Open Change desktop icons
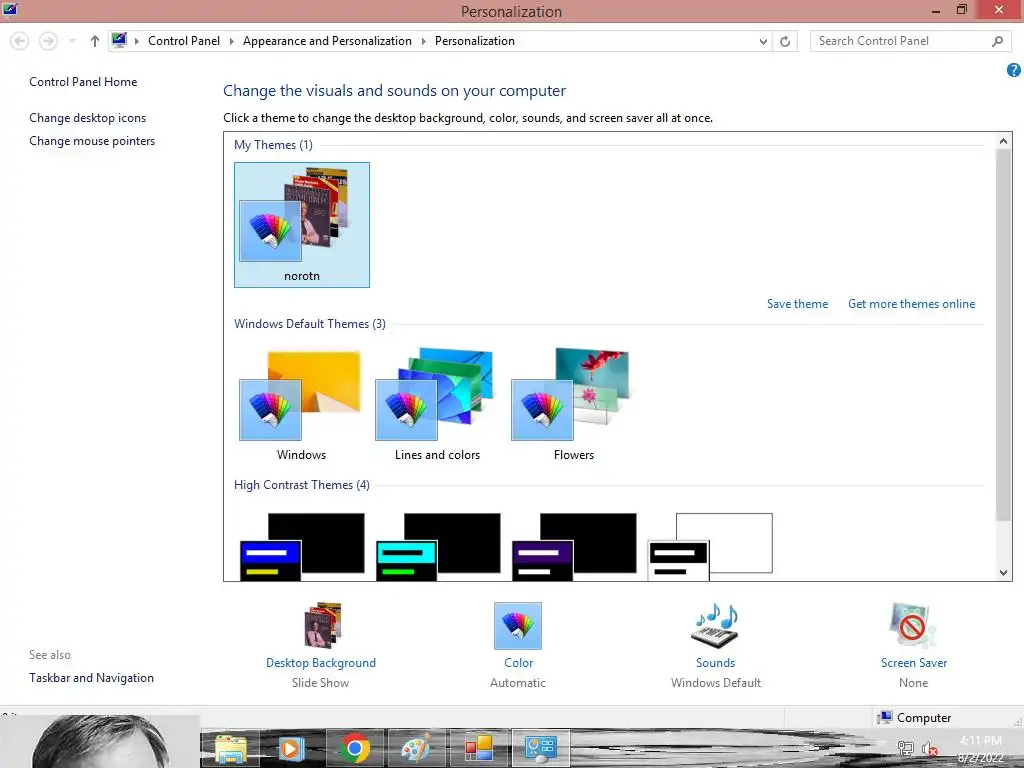The height and width of the screenshot is (768, 1024). (x=88, y=118)
